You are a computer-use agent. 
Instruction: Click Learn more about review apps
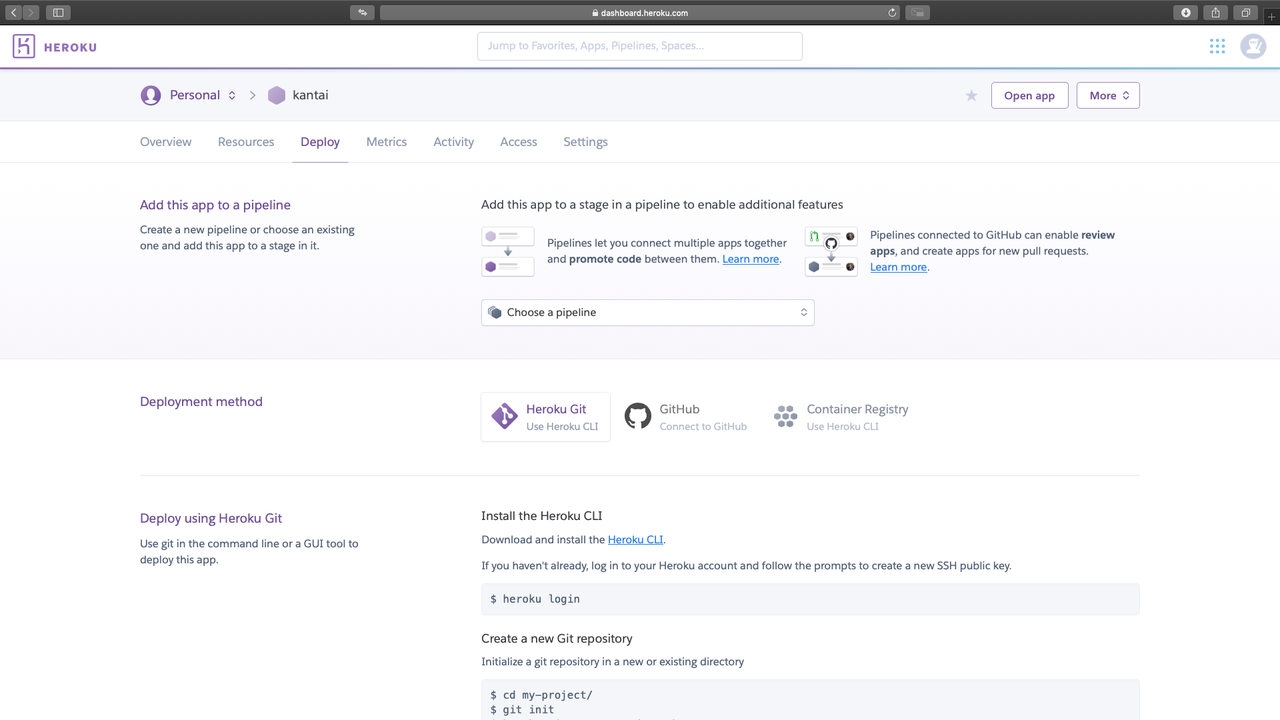pos(898,267)
